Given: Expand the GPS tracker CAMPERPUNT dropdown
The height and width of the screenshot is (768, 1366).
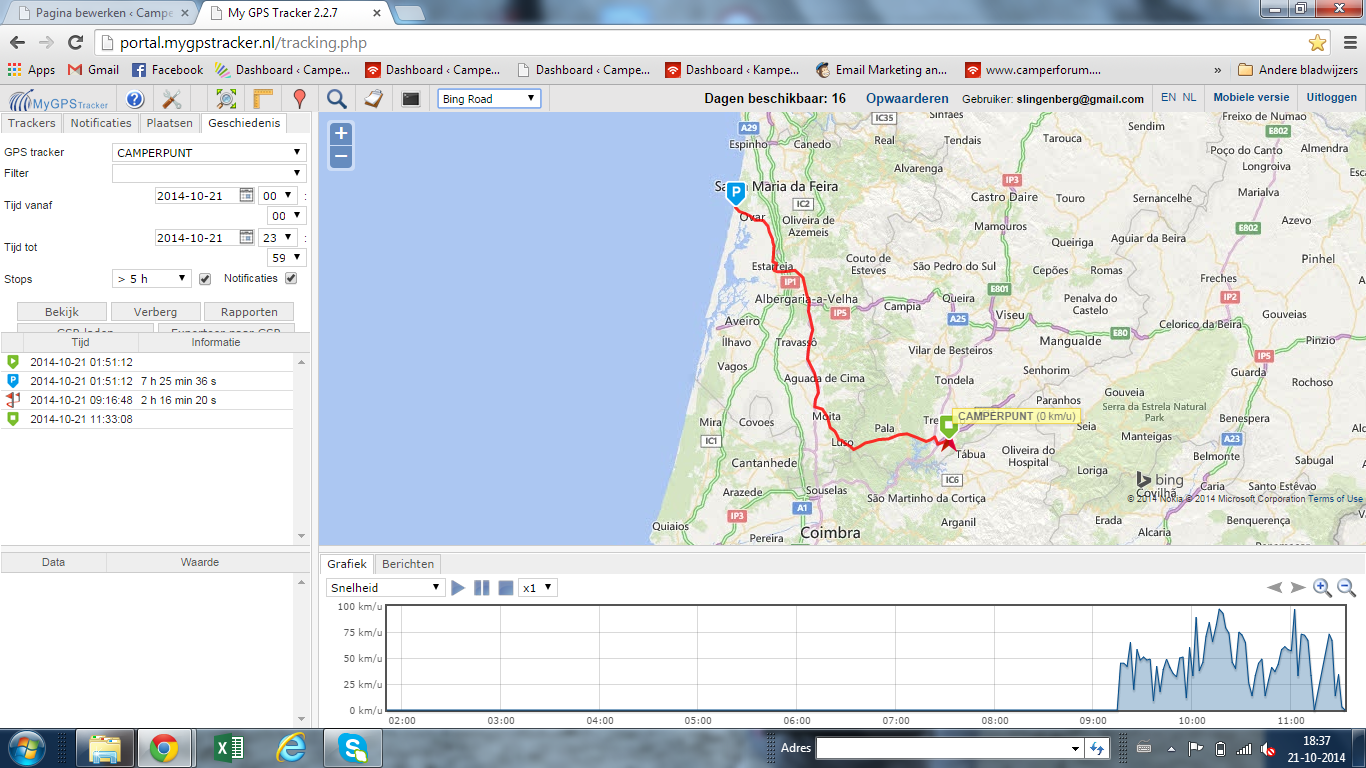Looking at the screenshot, I should (x=209, y=153).
